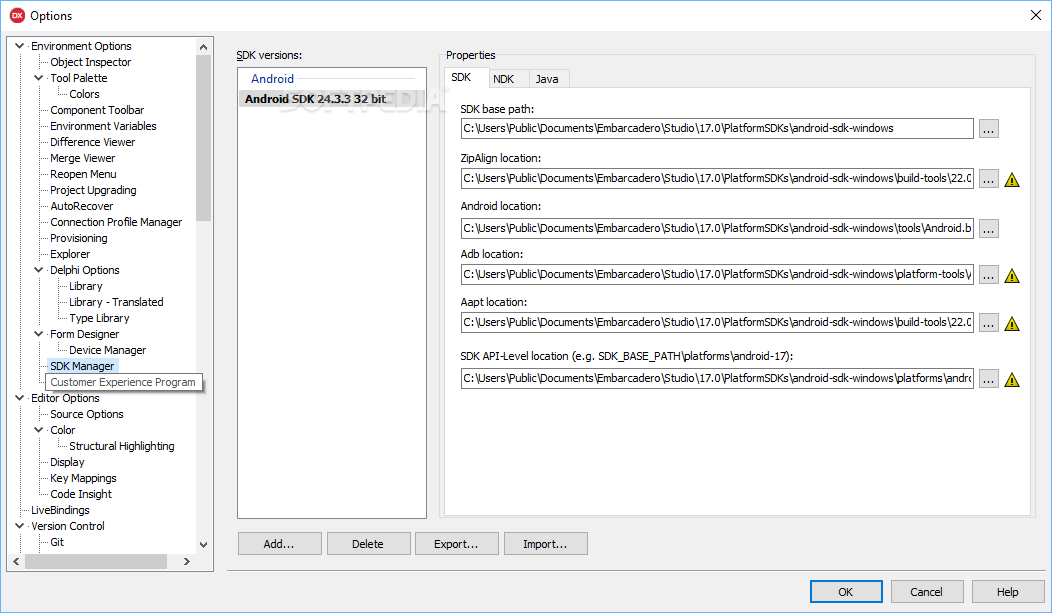Open Environment Variables page
Viewport: 1052px width, 613px height.
pos(103,126)
